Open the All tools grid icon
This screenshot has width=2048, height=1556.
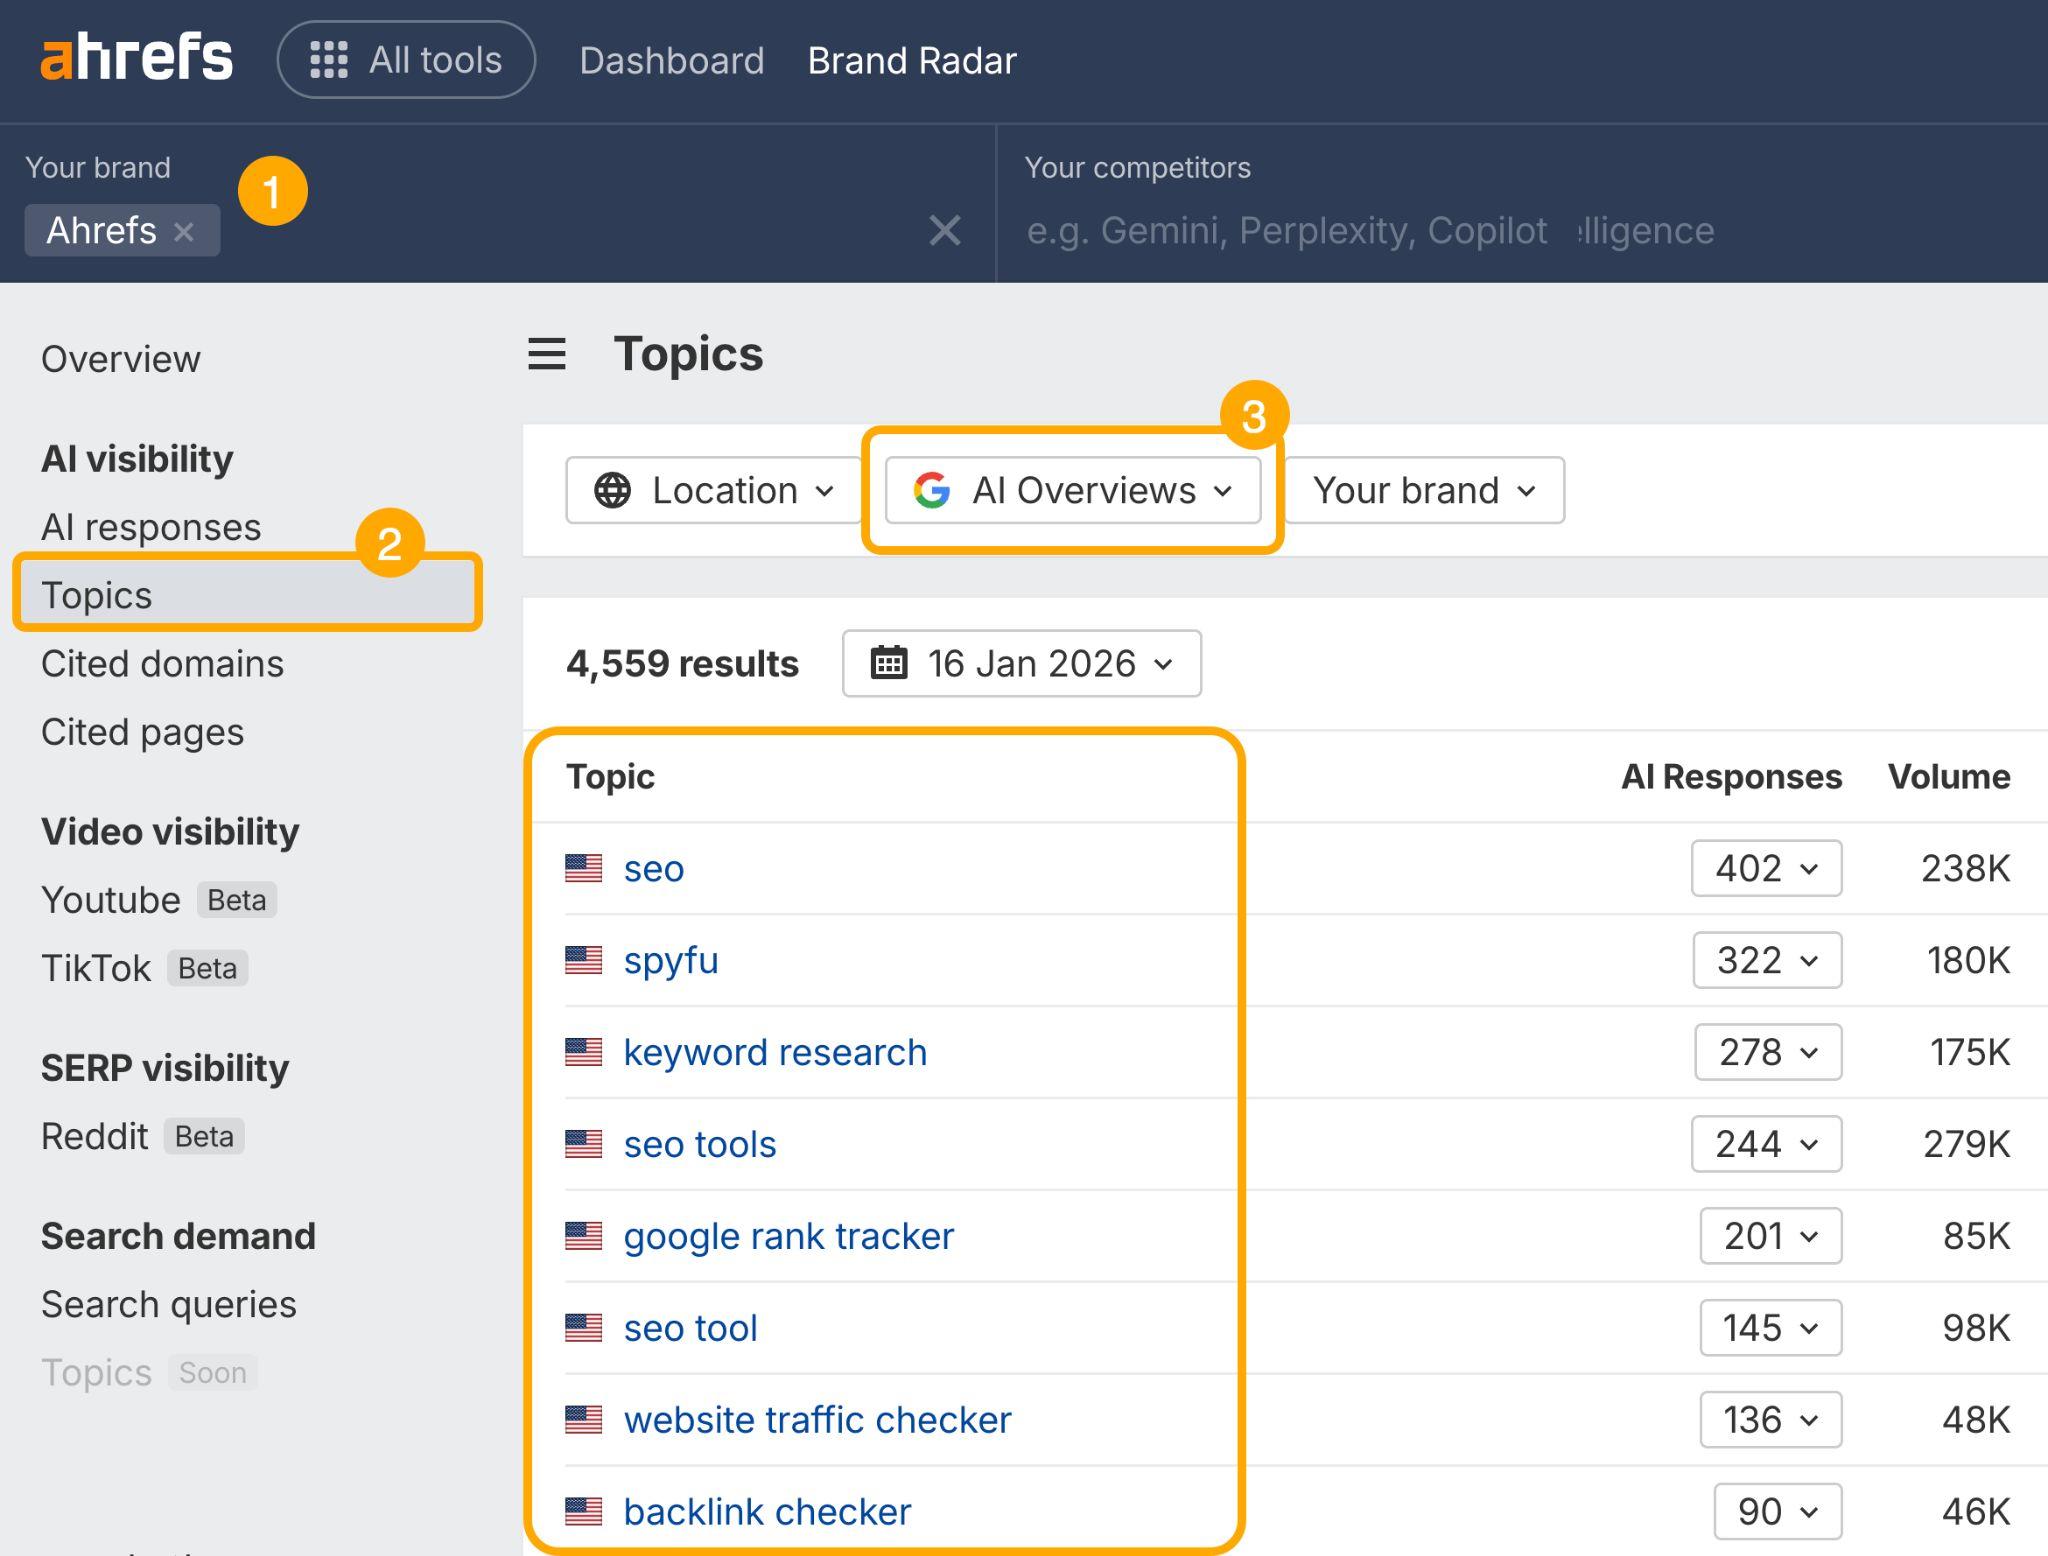tap(333, 59)
